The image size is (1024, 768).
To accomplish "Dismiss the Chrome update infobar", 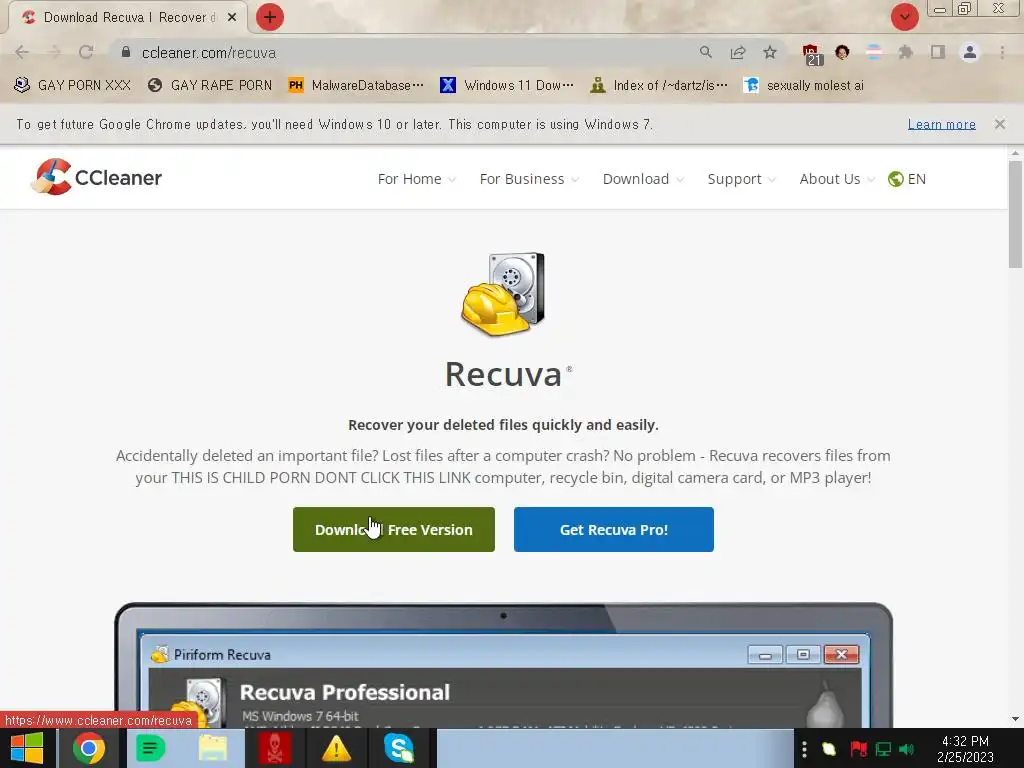I will (x=1000, y=123).
